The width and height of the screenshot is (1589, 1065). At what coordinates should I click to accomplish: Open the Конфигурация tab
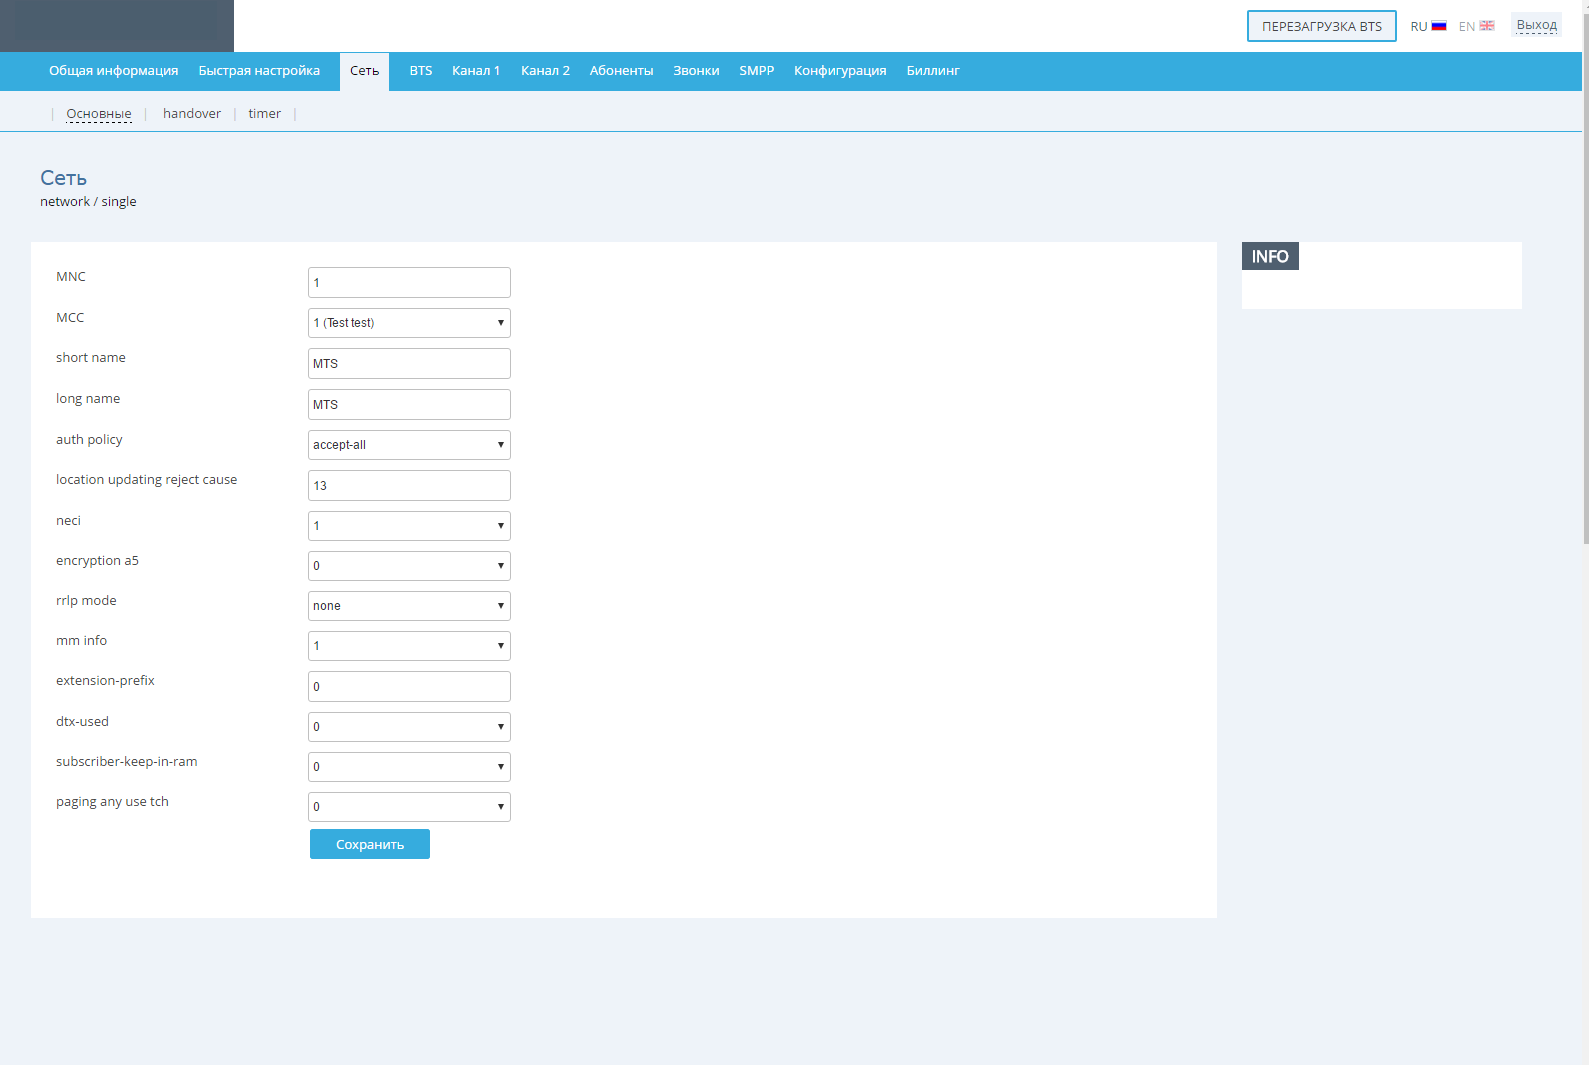point(840,71)
